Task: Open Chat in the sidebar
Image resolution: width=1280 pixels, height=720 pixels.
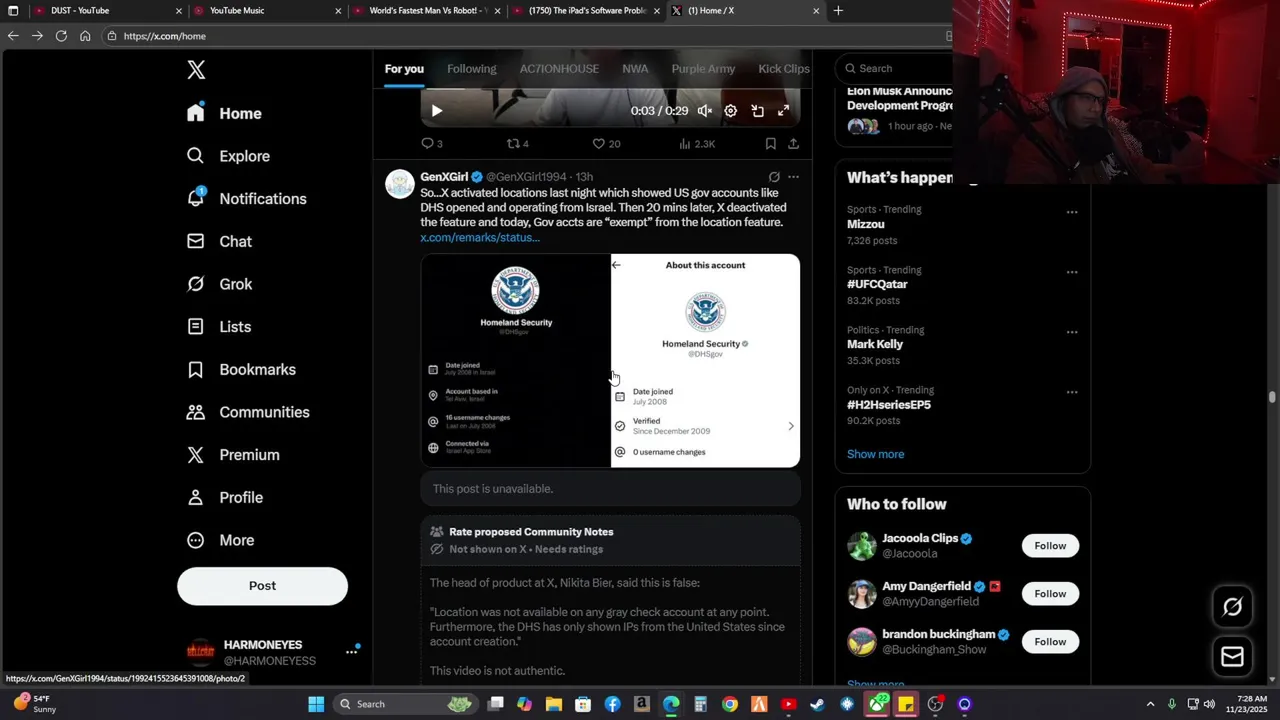Action: [x=221, y=241]
